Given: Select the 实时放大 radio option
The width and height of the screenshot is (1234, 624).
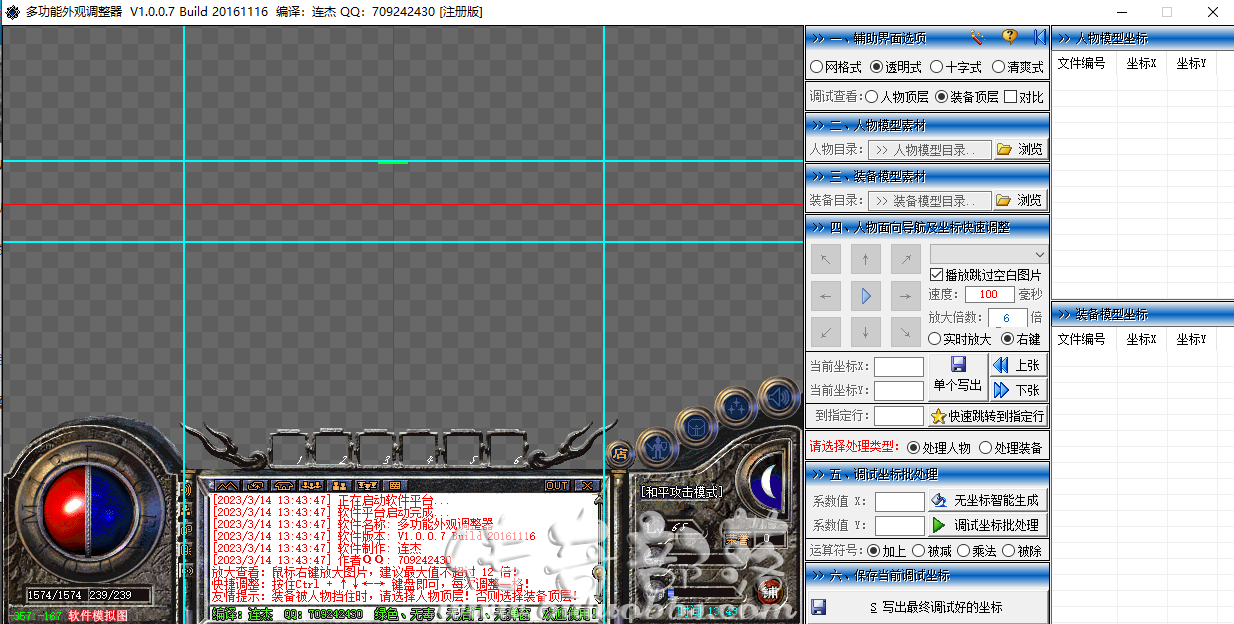Looking at the screenshot, I should [x=960, y=339].
